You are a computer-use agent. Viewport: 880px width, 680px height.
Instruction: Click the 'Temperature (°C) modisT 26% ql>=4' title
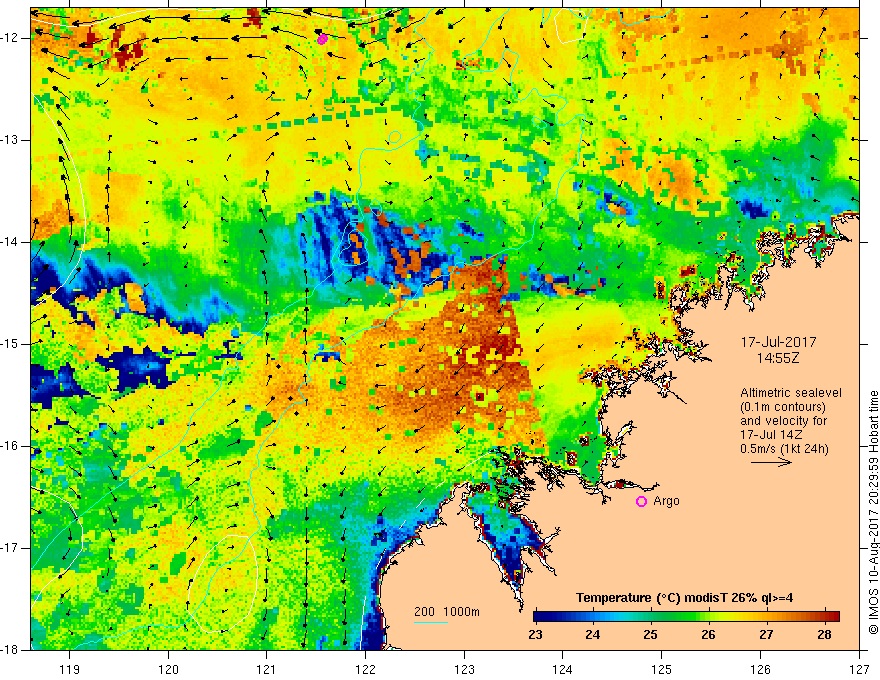684,598
